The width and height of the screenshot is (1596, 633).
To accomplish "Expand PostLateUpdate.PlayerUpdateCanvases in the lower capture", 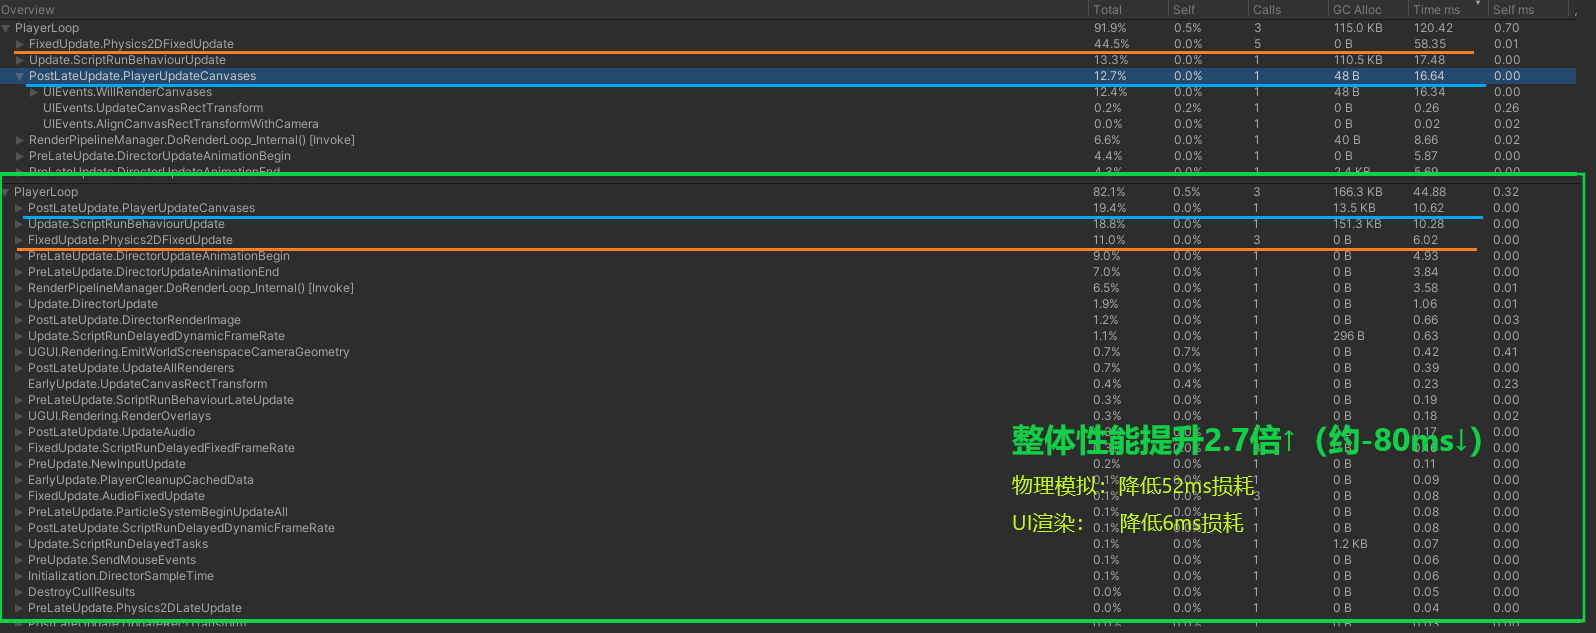I will pos(19,208).
